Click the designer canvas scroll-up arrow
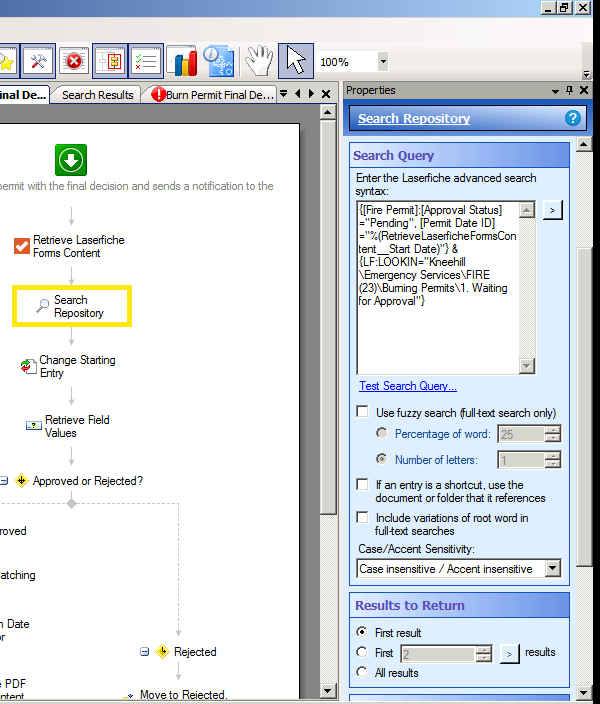The height and width of the screenshot is (704, 600). coord(328,112)
